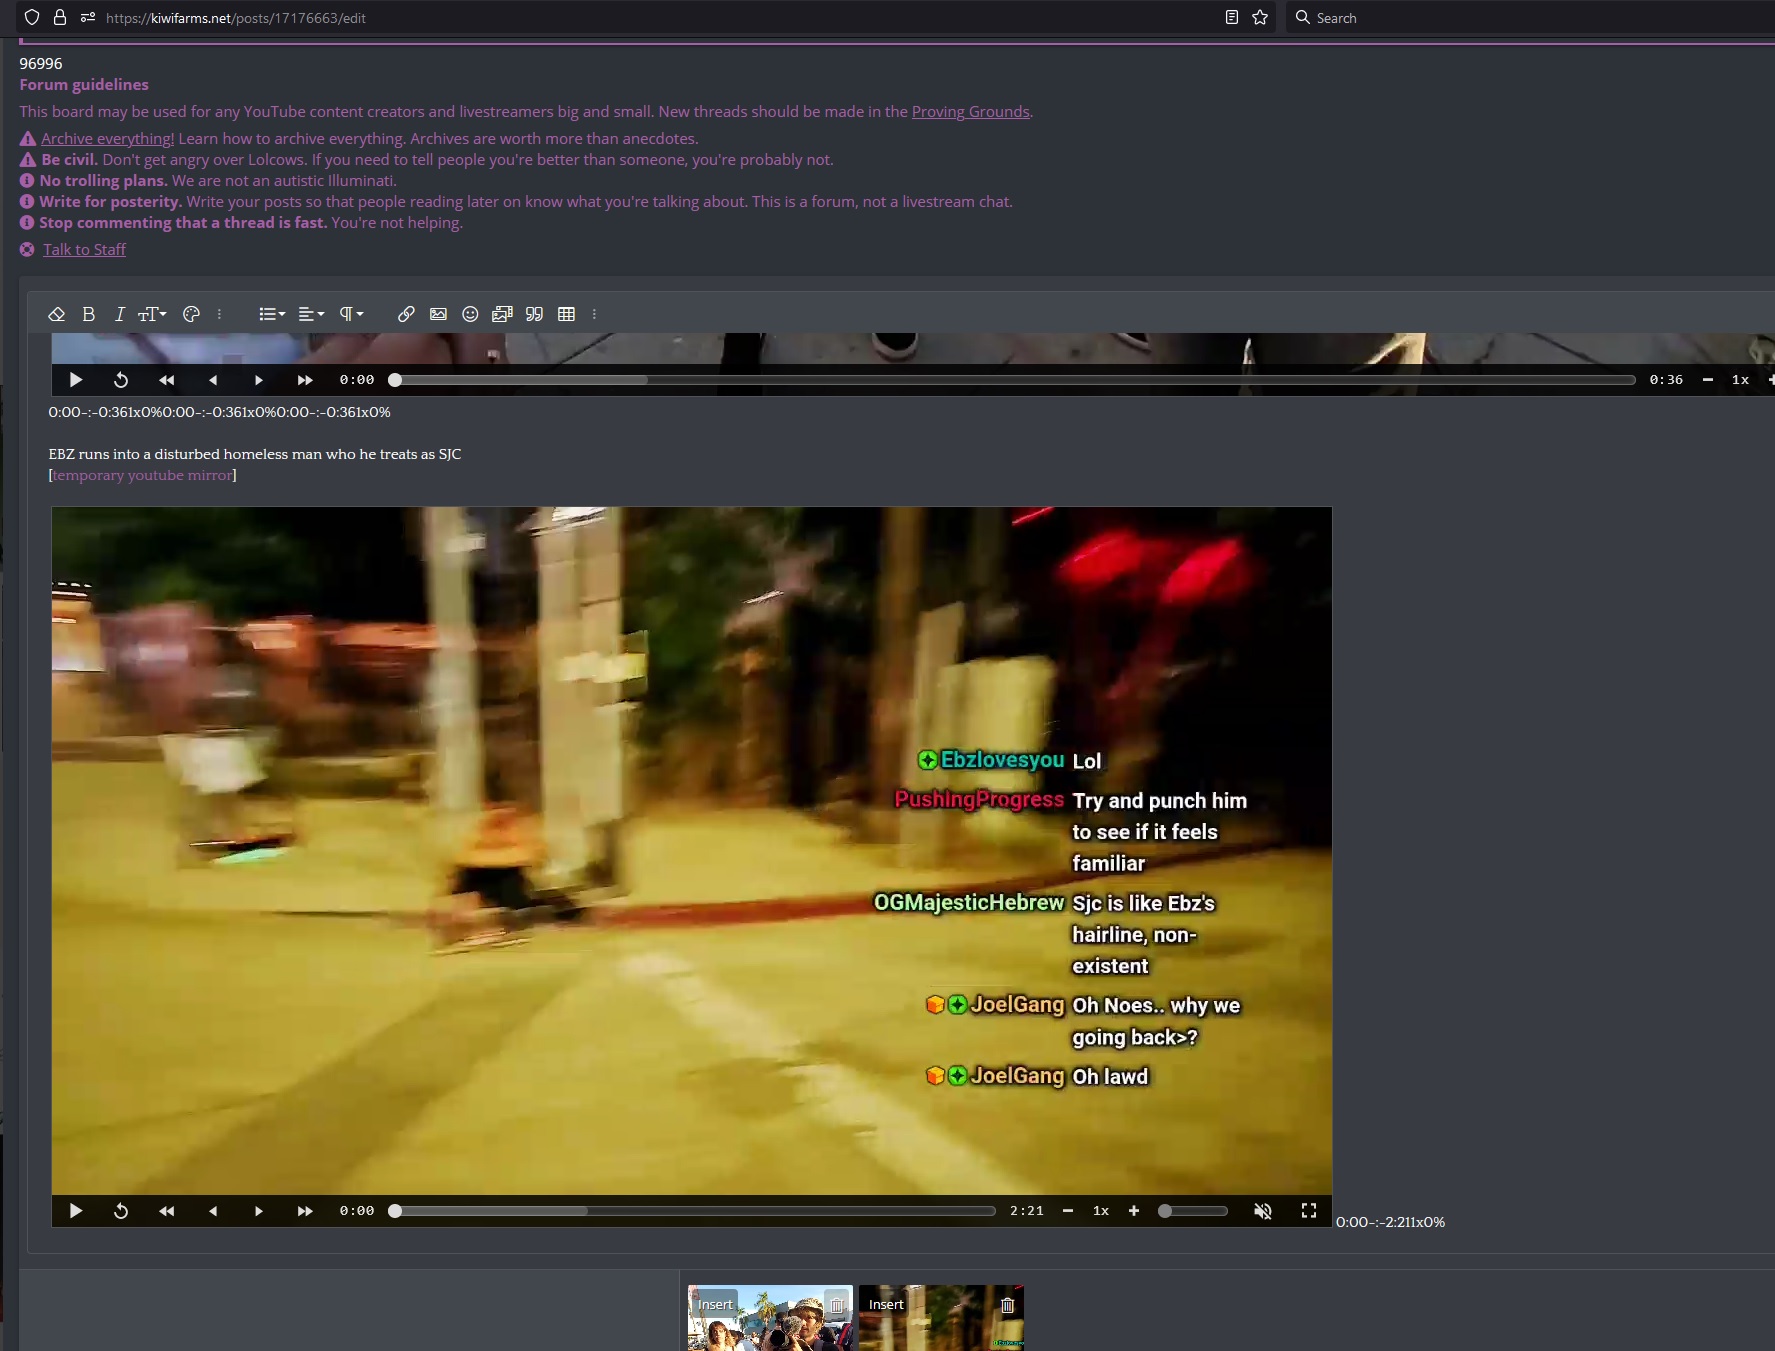Click the Insert image icon
This screenshot has width=1775, height=1351.
pos(438,314)
